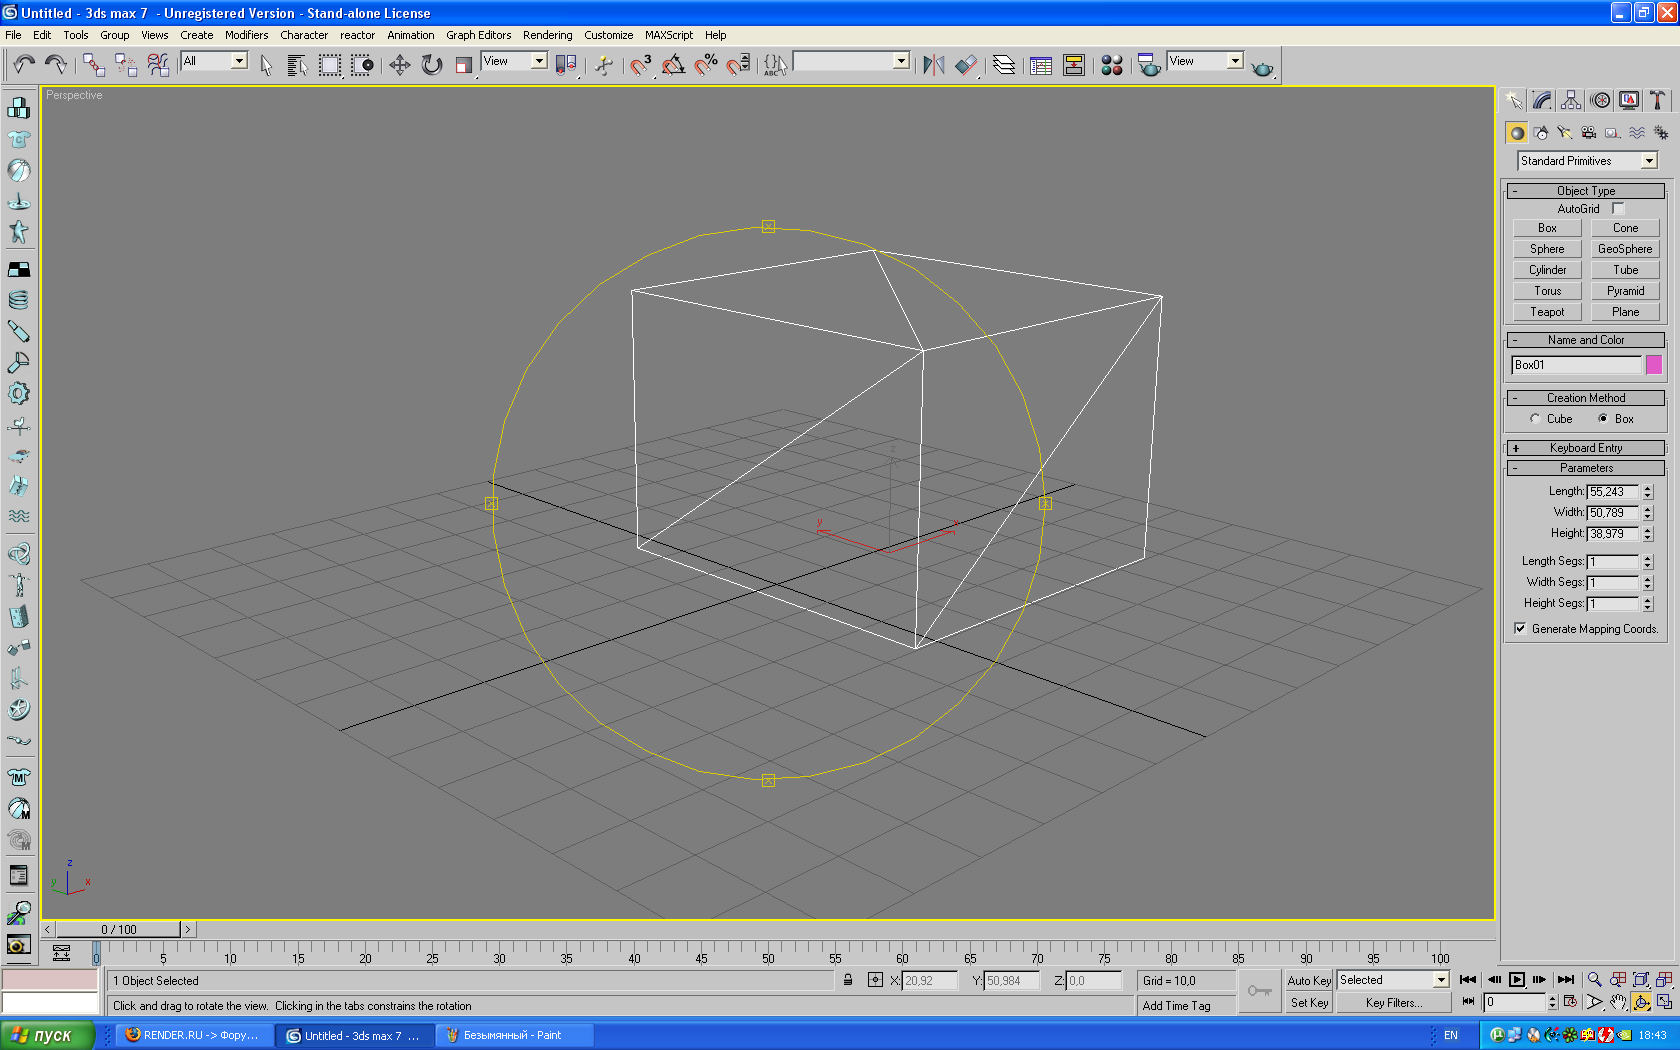Activate the Select and Scale tool
This screenshot has height=1050, width=1680.
point(463,65)
